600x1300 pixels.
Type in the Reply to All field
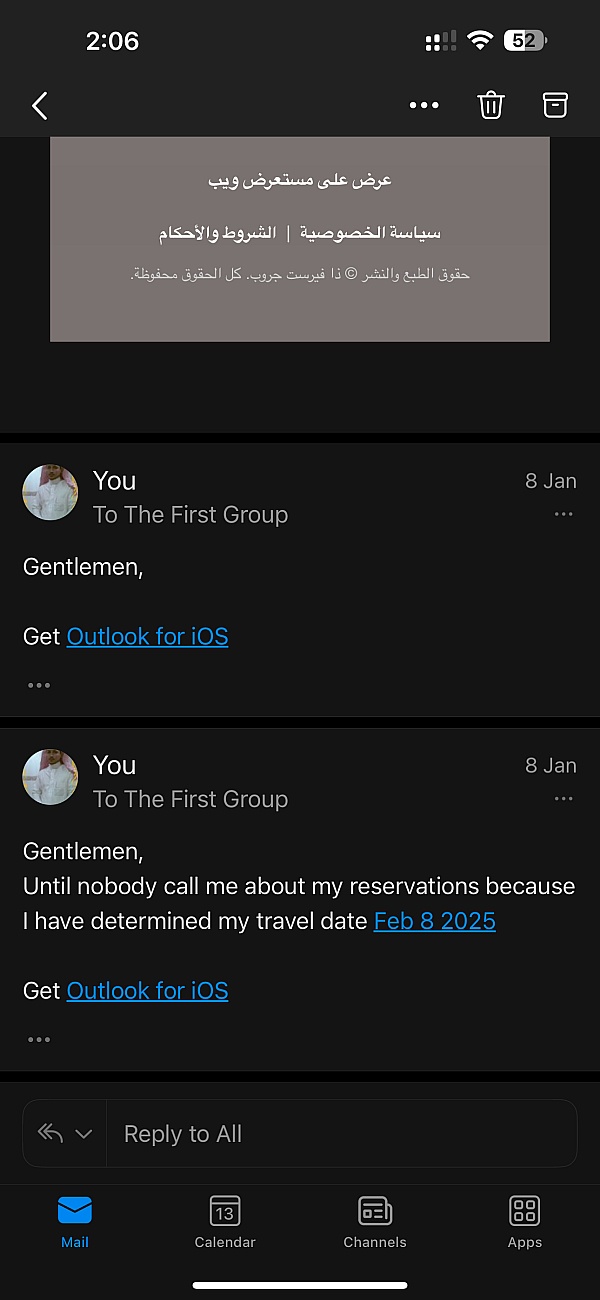pos(340,1134)
